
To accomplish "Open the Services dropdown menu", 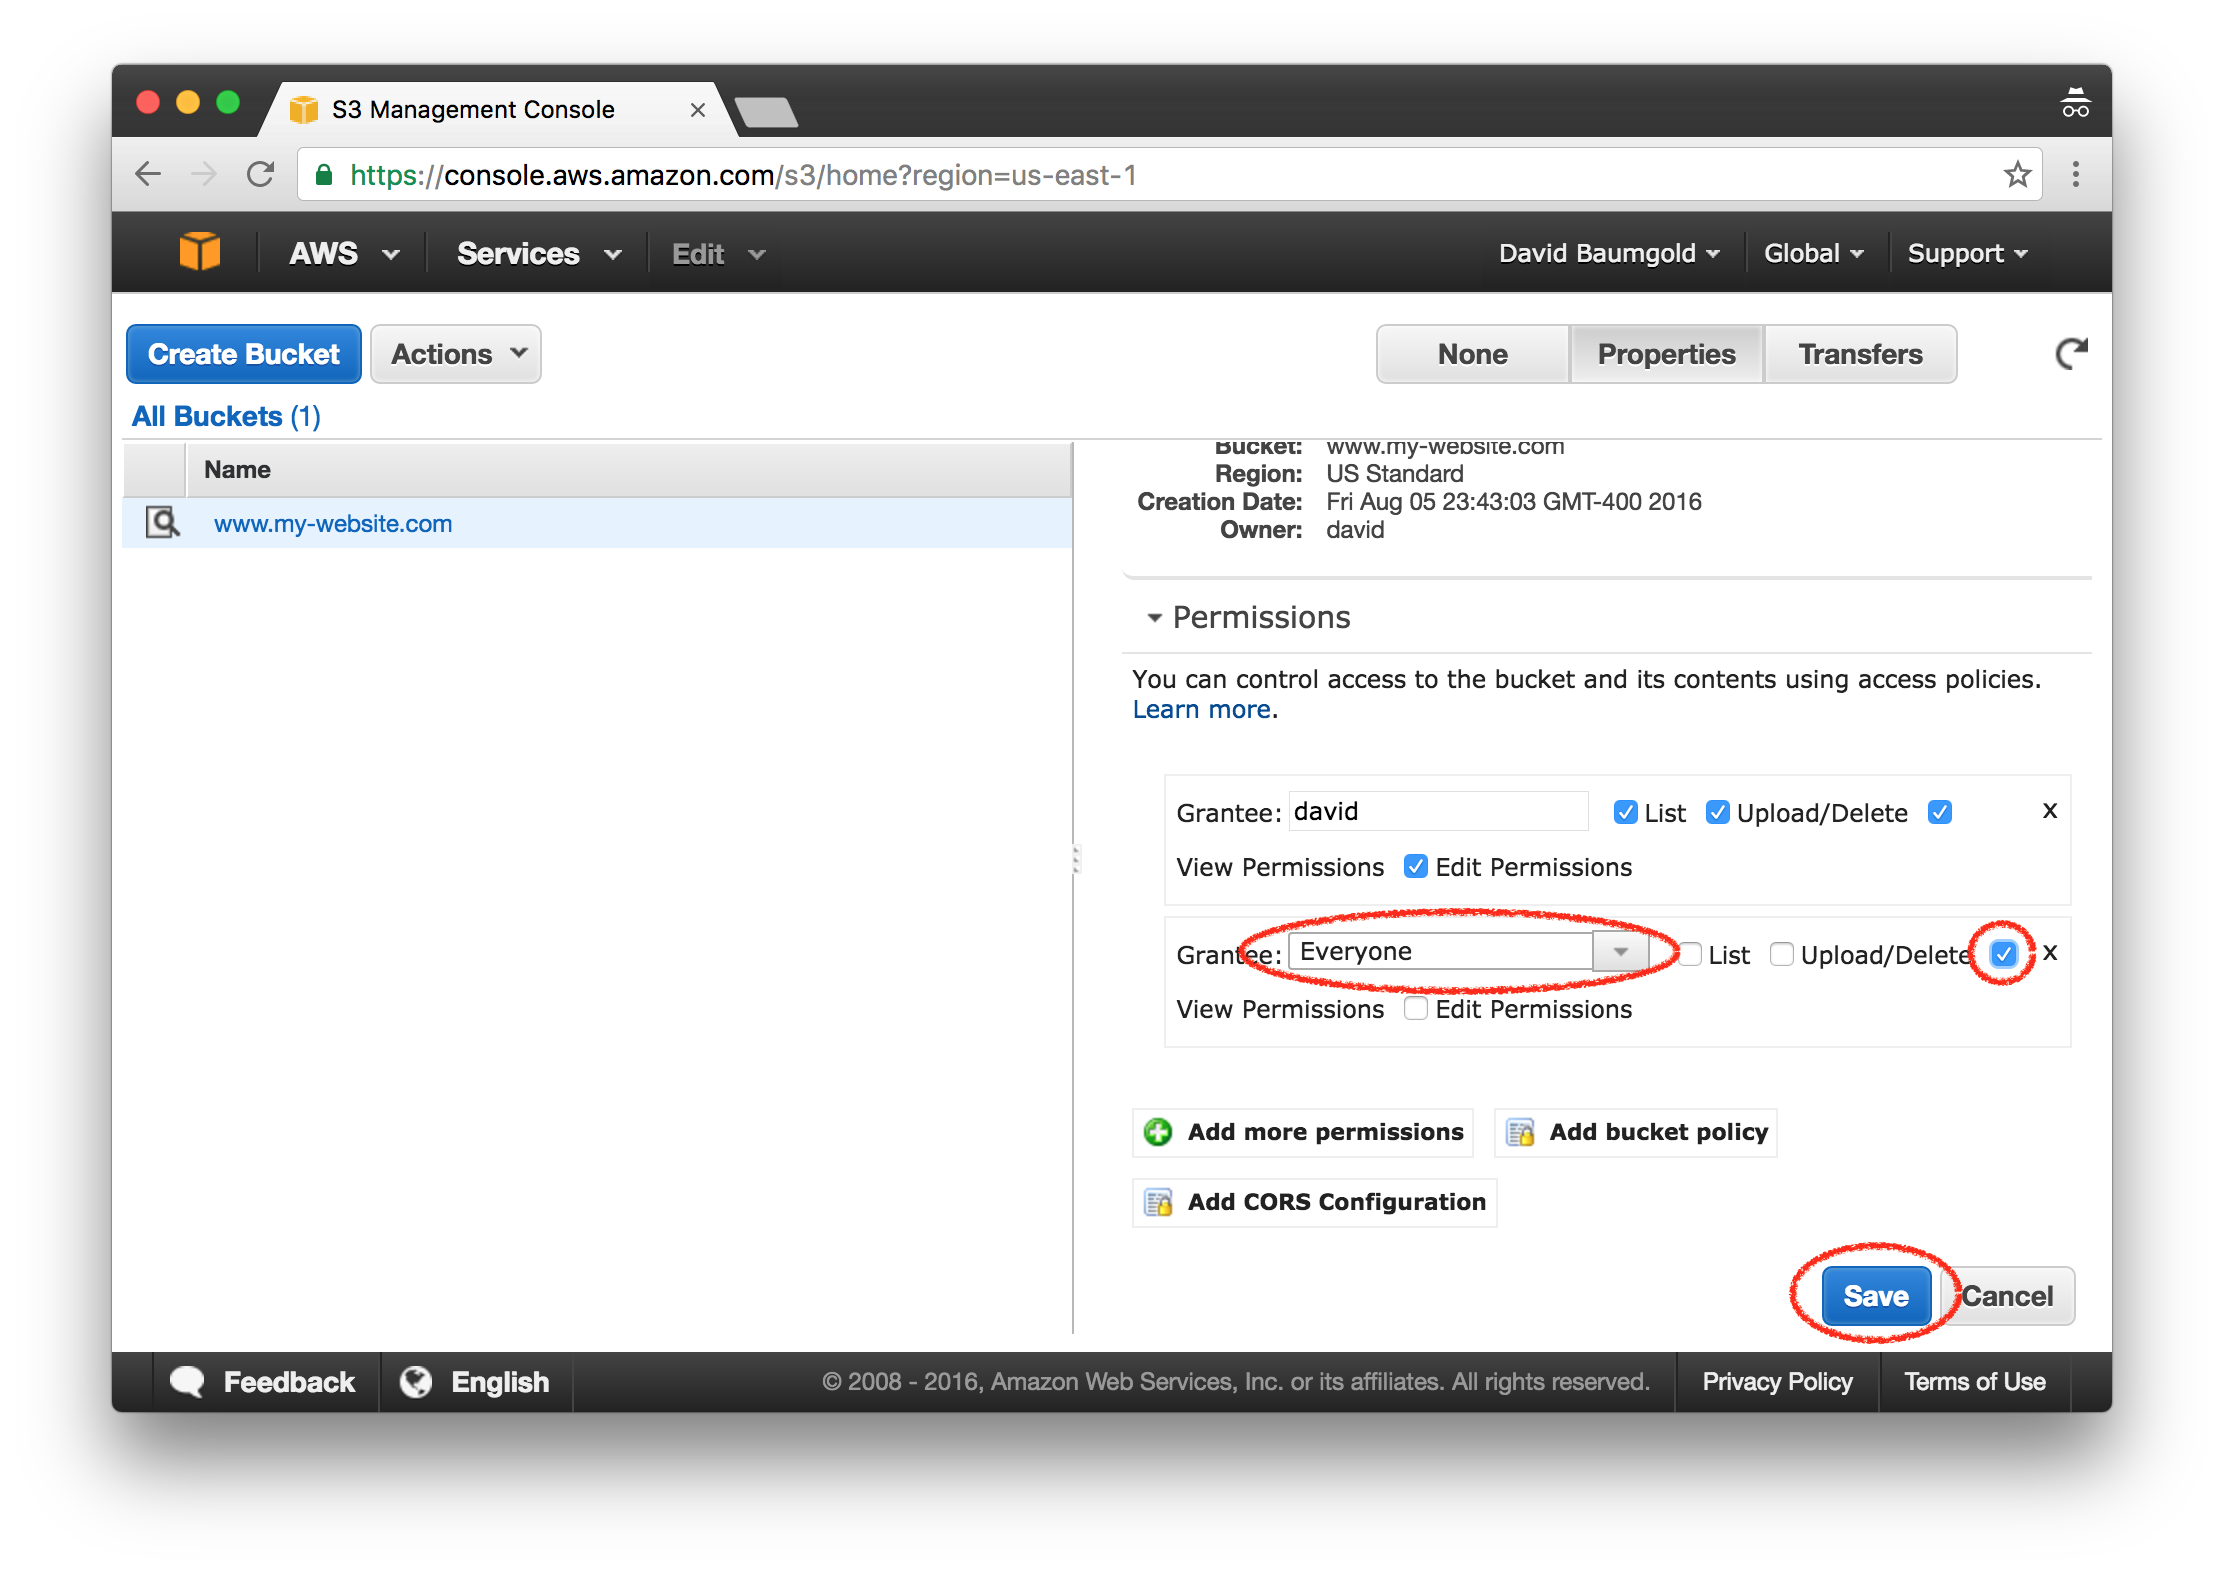I will pyautogui.click(x=539, y=253).
